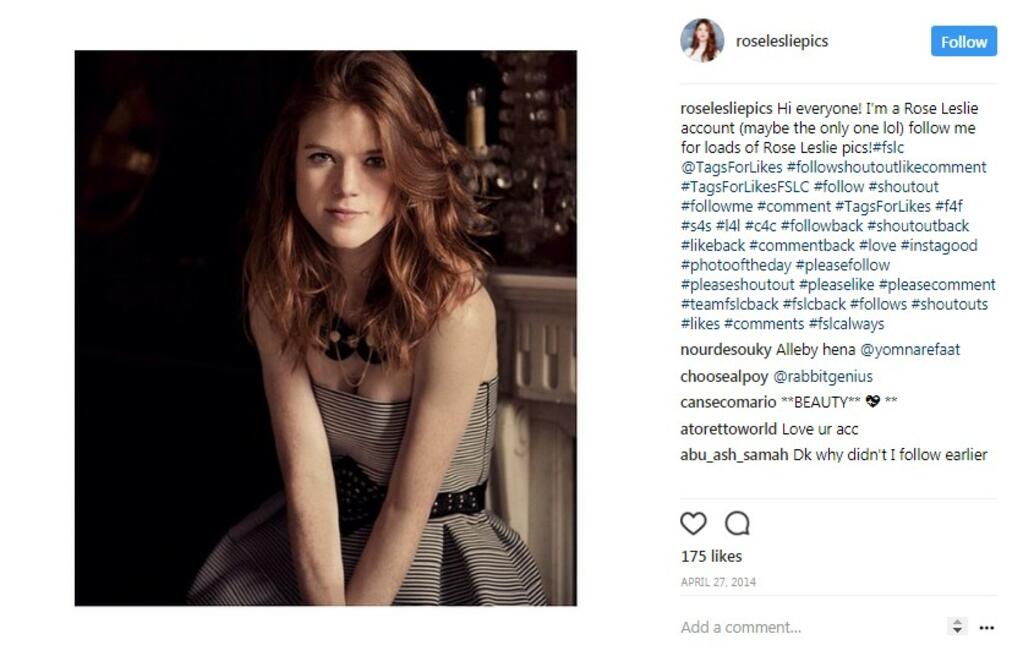Open the roseleslieplcs username in the header
This screenshot has width=1023, height=656.
point(782,41)
